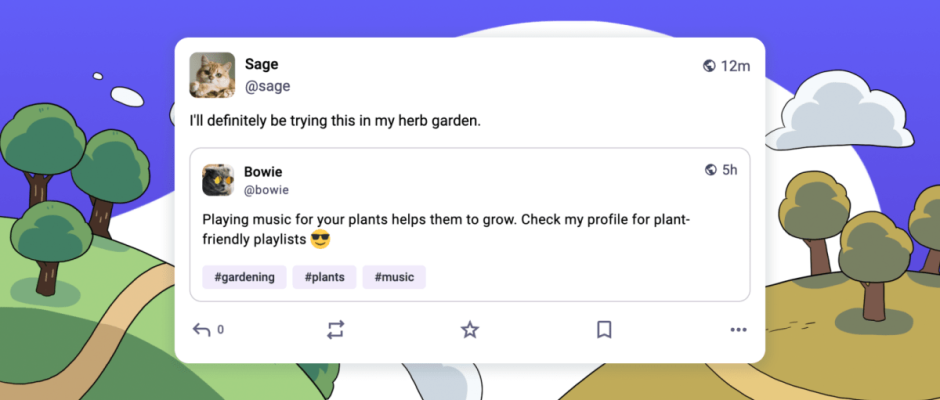Screen dimensions: 940x400
Task: Bookmark Sage's post
Action: point(604,330)
